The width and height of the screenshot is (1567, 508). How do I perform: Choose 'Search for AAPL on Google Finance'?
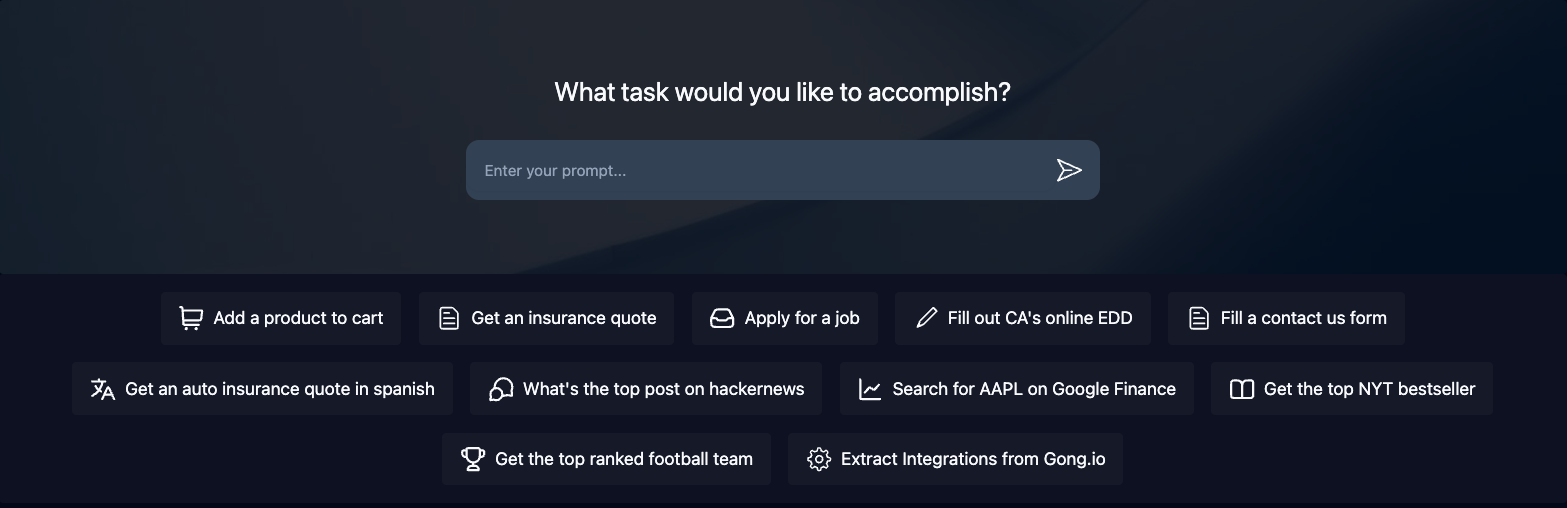click(x=1034, y=389)
